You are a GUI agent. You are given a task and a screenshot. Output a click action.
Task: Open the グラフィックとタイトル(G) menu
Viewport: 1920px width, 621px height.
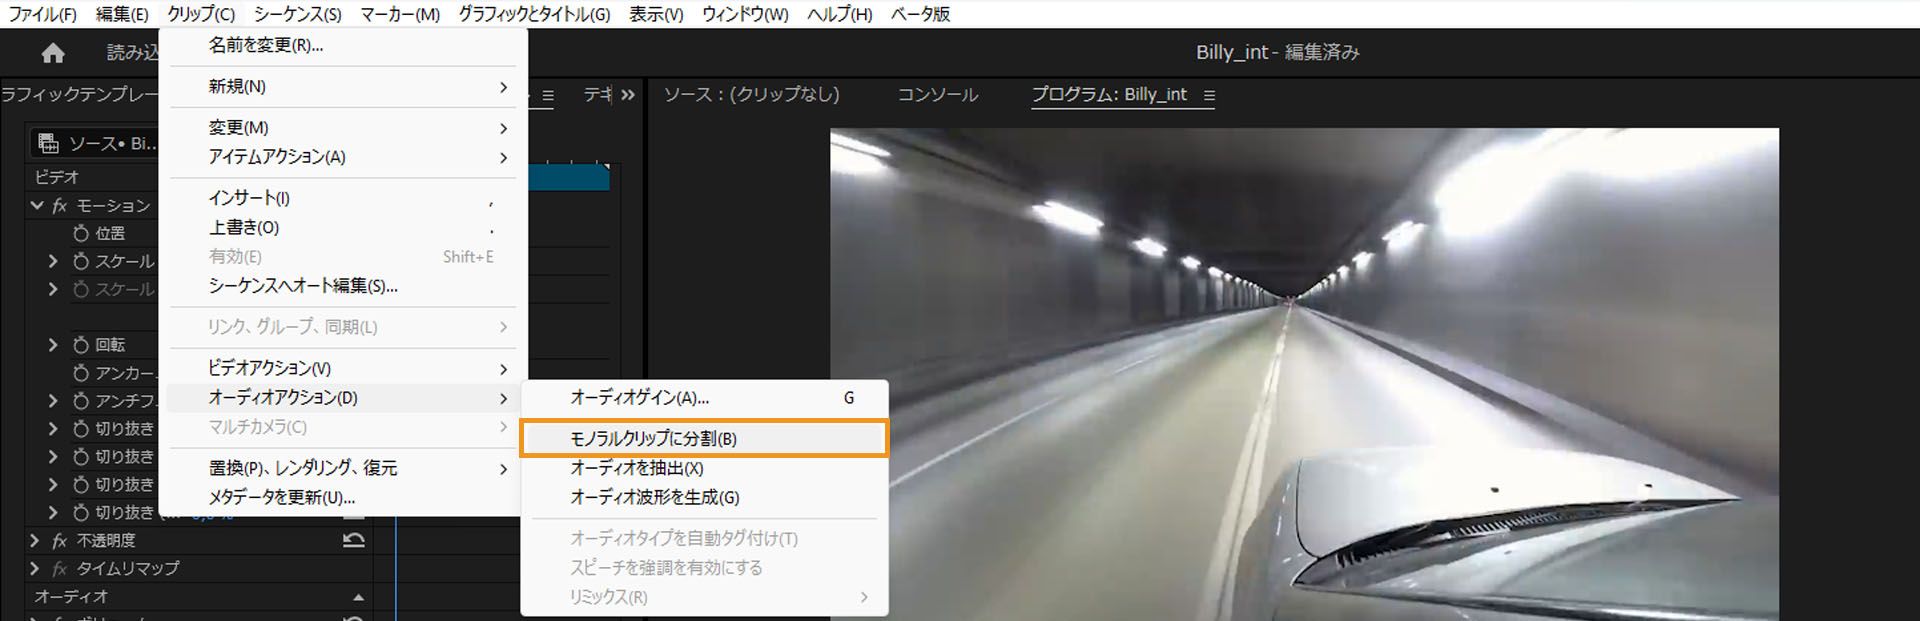click(534, 14)
